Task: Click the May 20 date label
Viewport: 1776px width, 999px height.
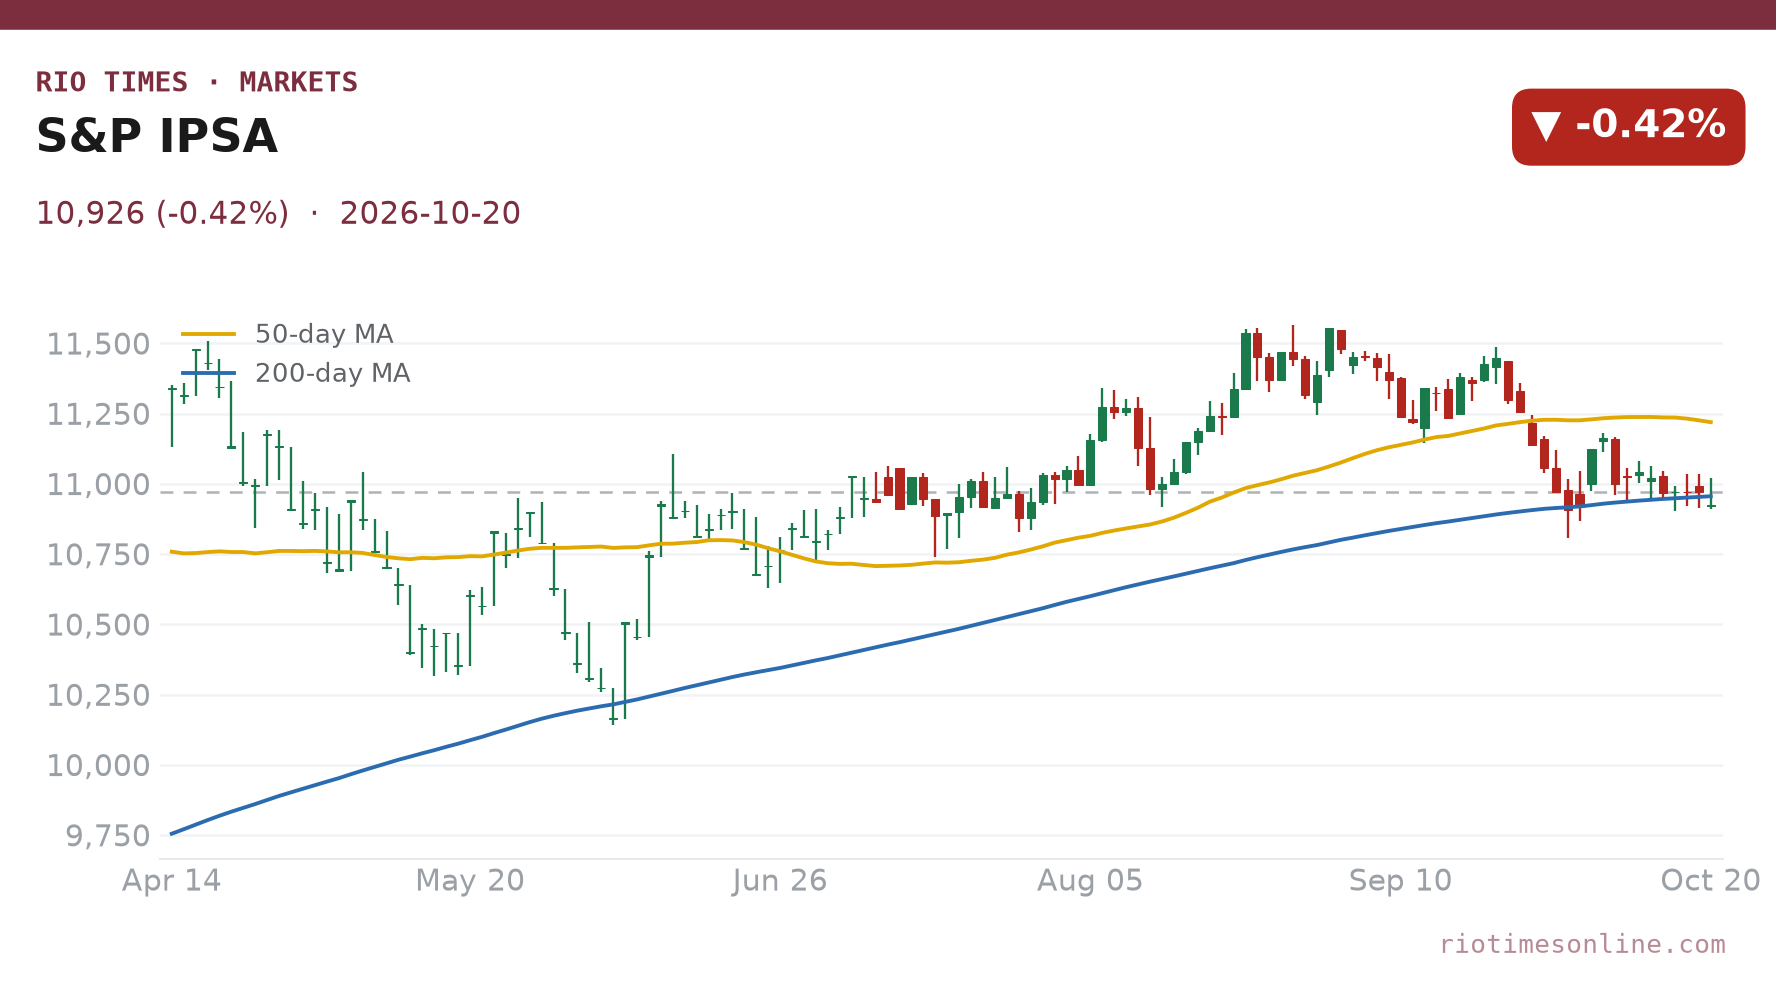Action: click(470, 881)
